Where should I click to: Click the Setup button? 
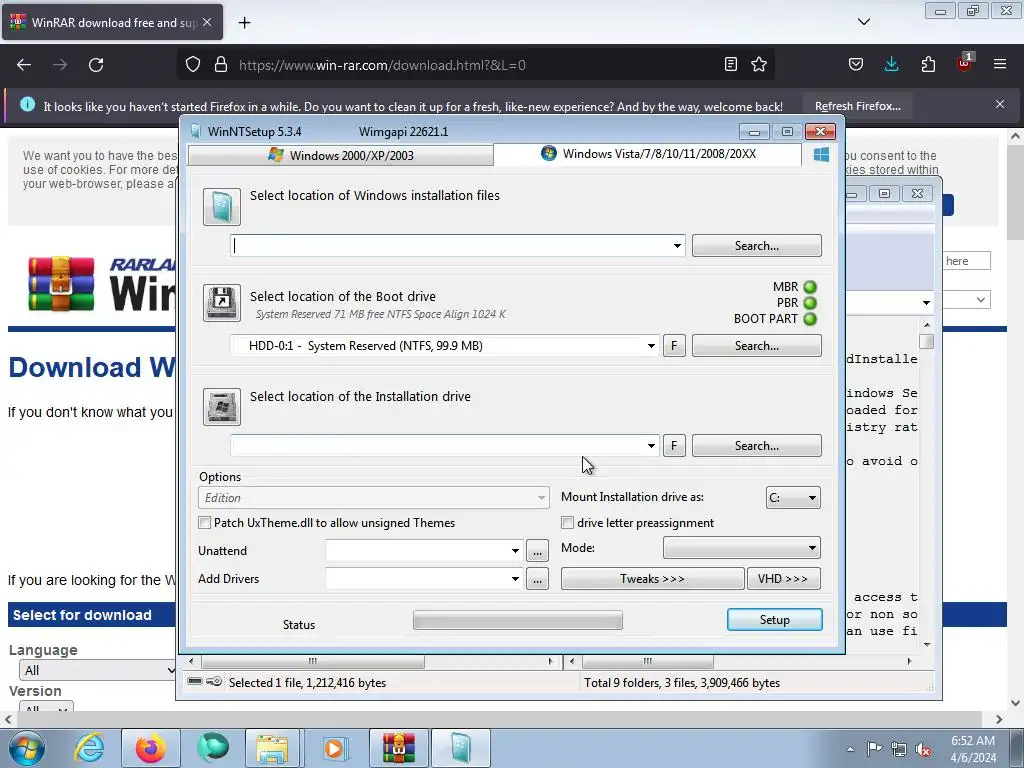(x=775, y=620)
